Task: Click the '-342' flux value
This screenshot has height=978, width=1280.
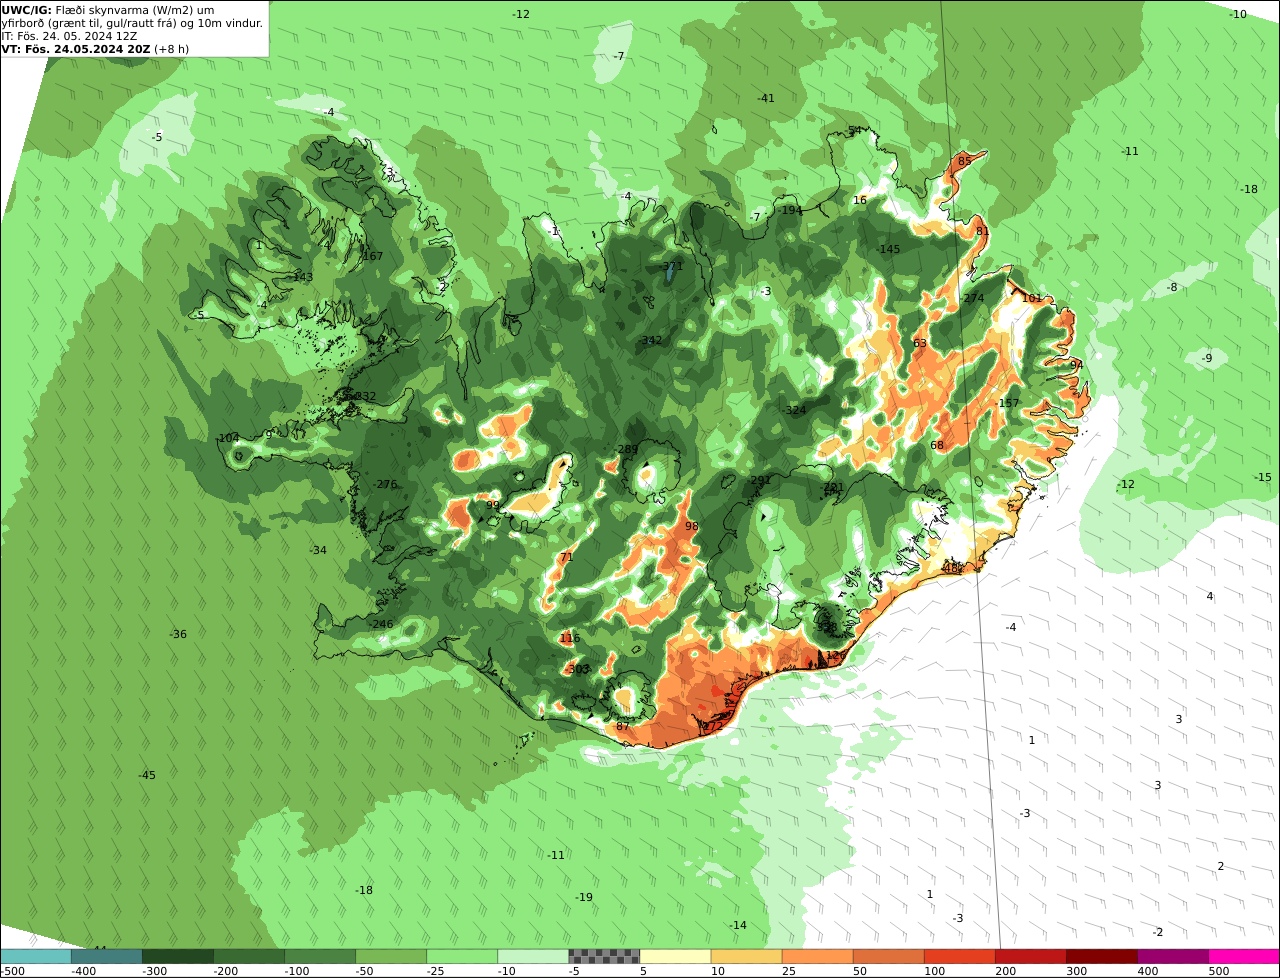Action: [x=650, y=340]
